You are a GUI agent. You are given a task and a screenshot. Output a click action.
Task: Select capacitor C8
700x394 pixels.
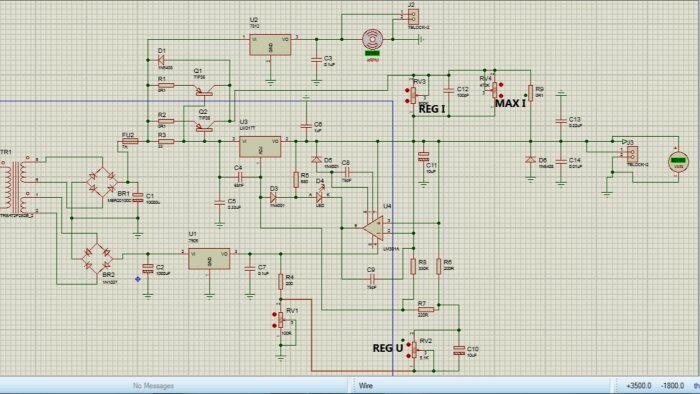click(x=347, y=171)
